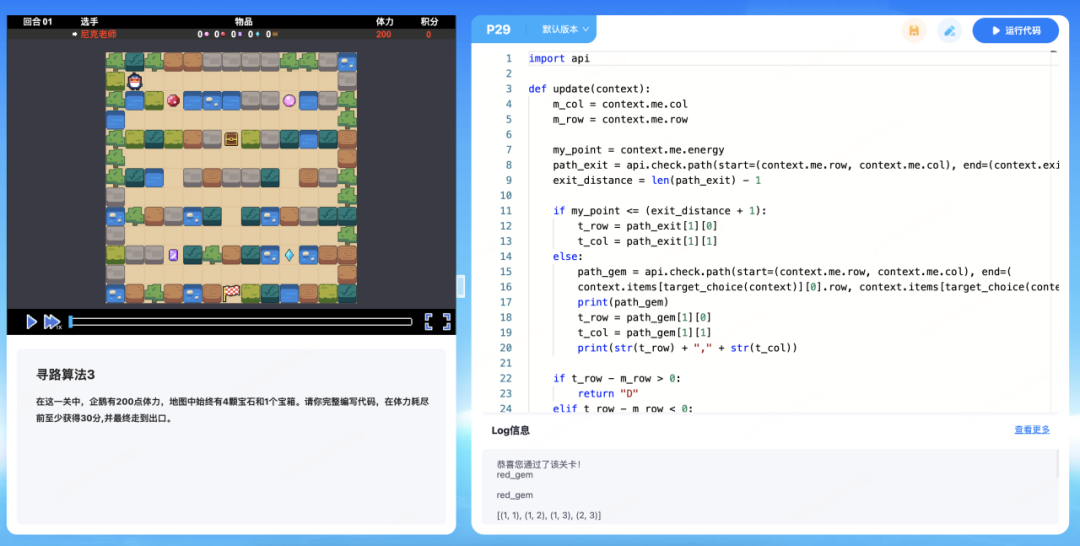Screen dimensions: 1080x546
Task: Click line 4 m_col = context.me.col
Action: click(620, 104)
